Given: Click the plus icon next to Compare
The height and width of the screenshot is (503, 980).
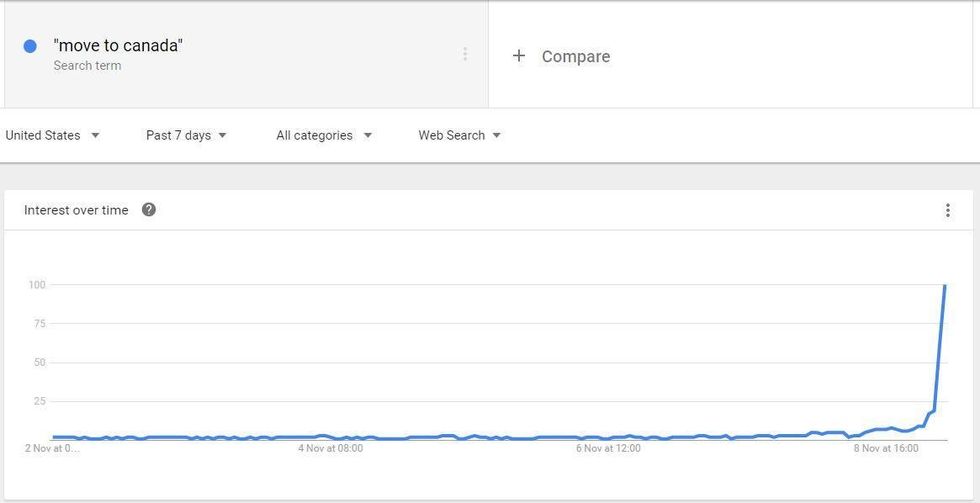Looking at the screenshot, I should click(519, 56).
